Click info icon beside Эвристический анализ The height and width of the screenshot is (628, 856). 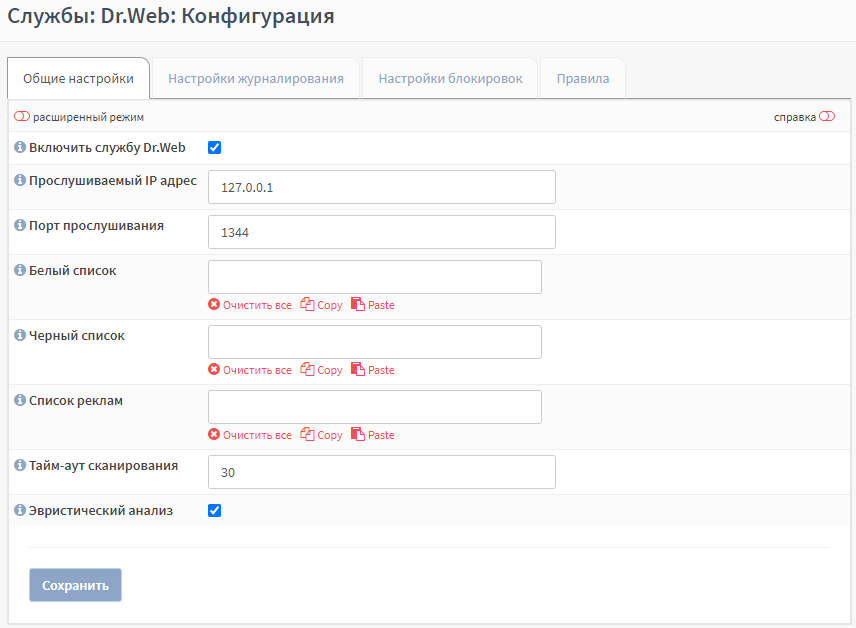(x=20, y=510)
